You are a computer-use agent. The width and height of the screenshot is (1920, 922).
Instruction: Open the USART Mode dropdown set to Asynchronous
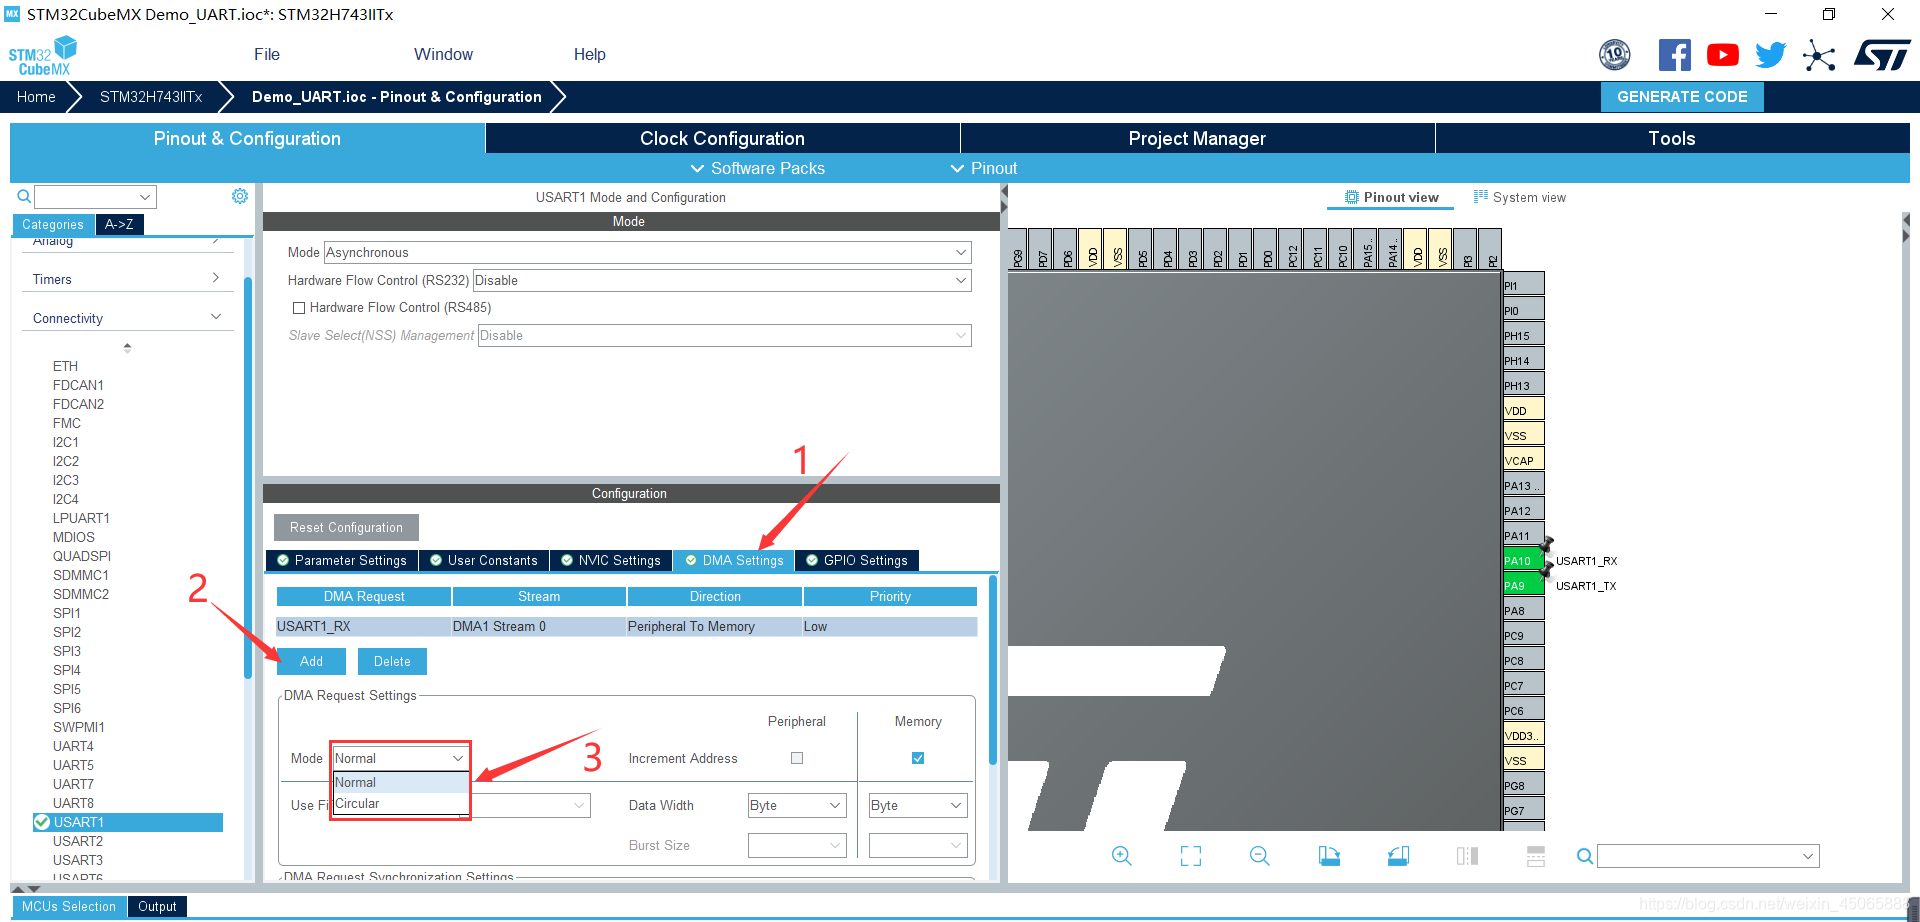[647, 252]
